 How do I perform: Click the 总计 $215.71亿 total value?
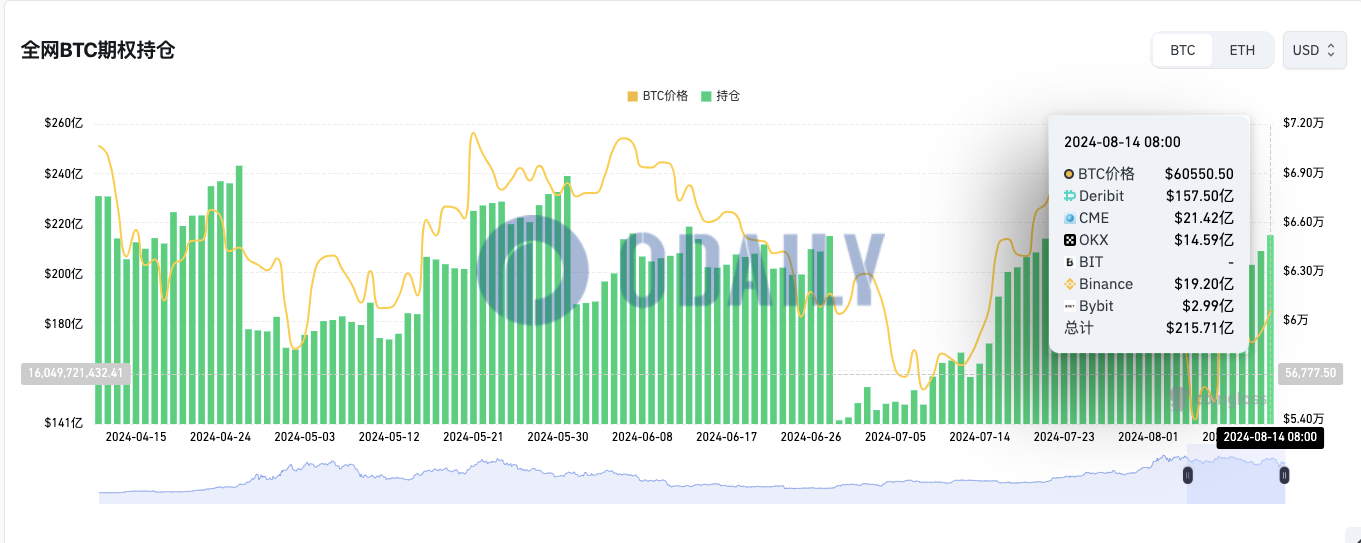point(1200,328)
